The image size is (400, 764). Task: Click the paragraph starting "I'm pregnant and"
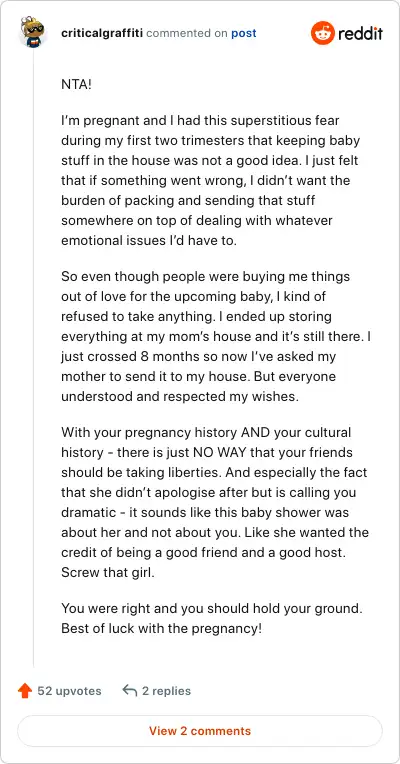(x=212, y=180)
